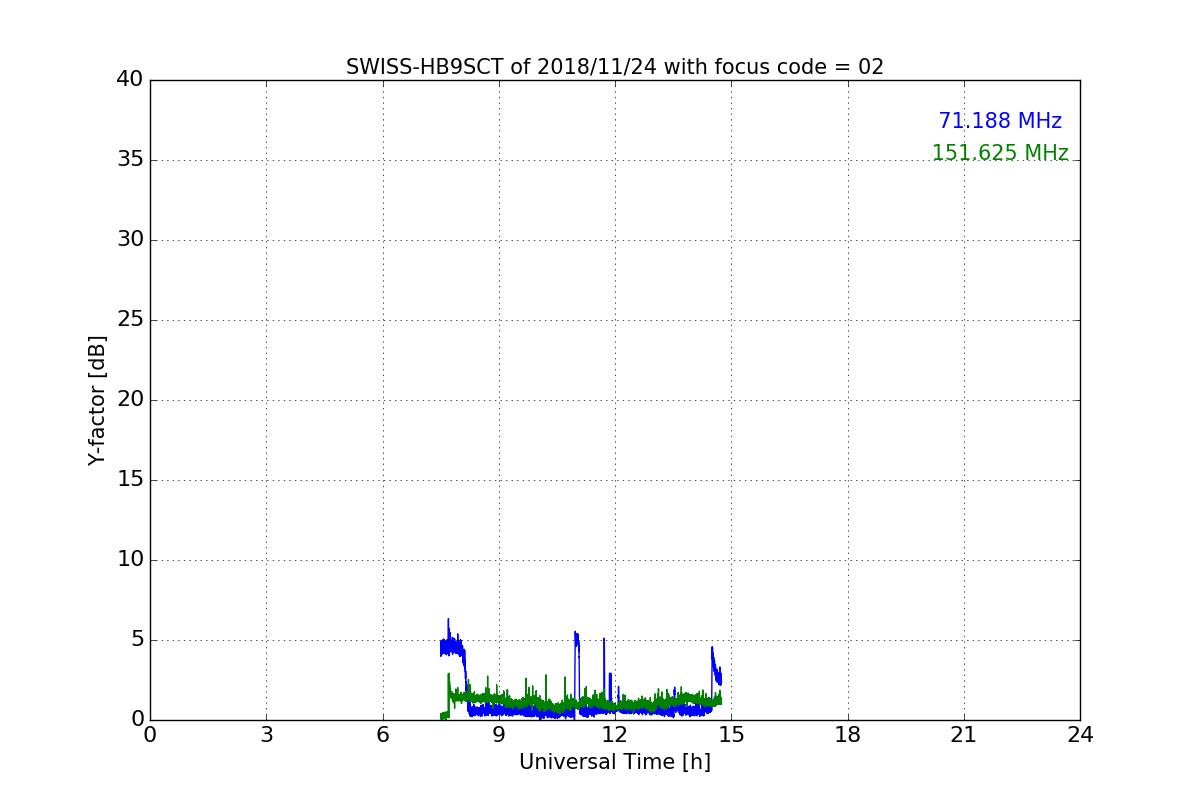Click x-axis tick value 3

[266, 735]
